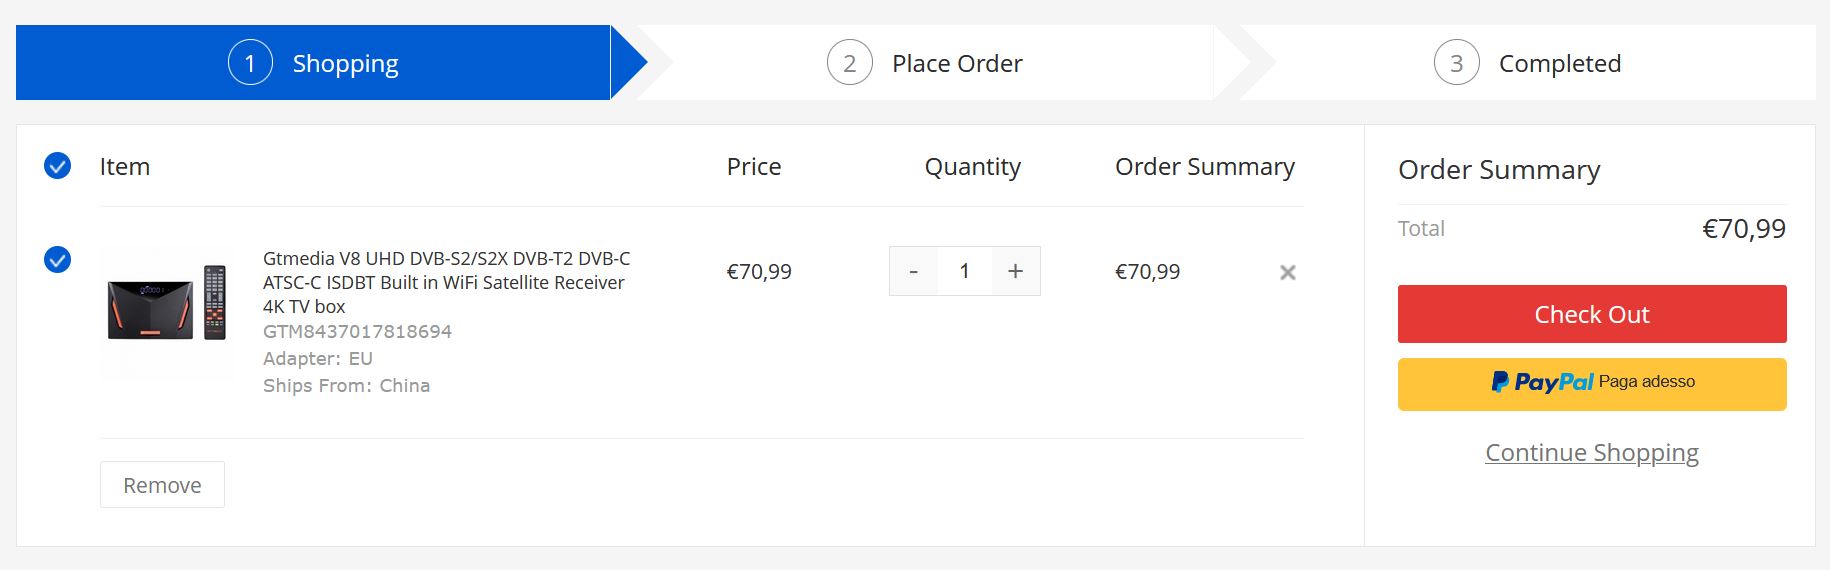
Task: Click the step 2 circle icon
Action: click(x=849, y=63)
